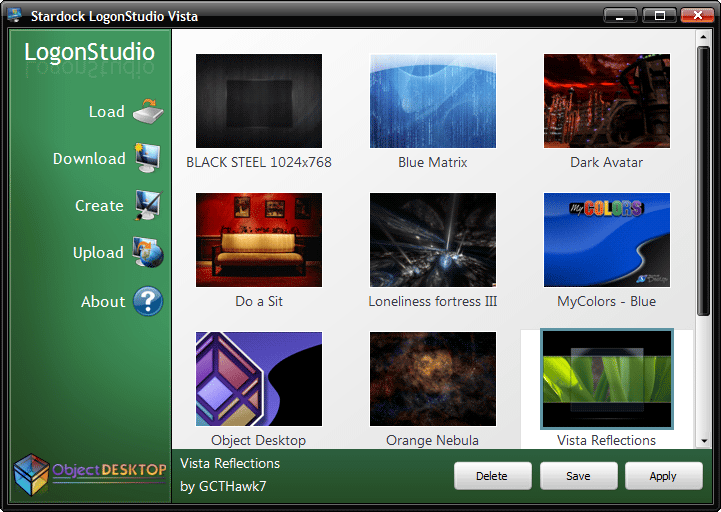Click the 'Orange Nebula' caption
Image resolution: width=721 pixels, height=512 pixels.
[433, 440]
